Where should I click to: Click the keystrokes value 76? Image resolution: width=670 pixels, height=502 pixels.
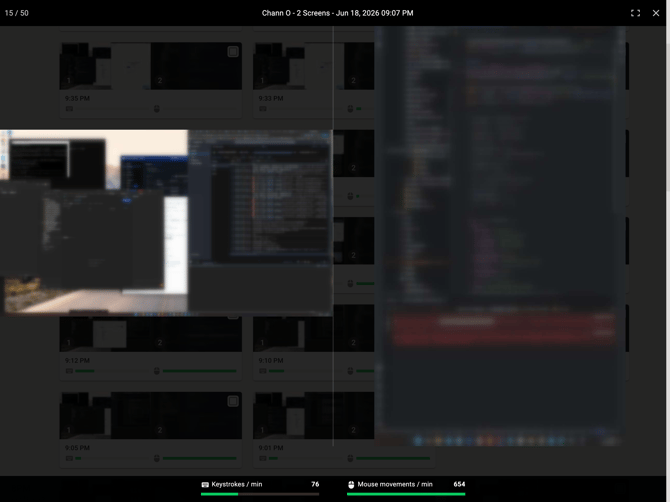[315, 484]
